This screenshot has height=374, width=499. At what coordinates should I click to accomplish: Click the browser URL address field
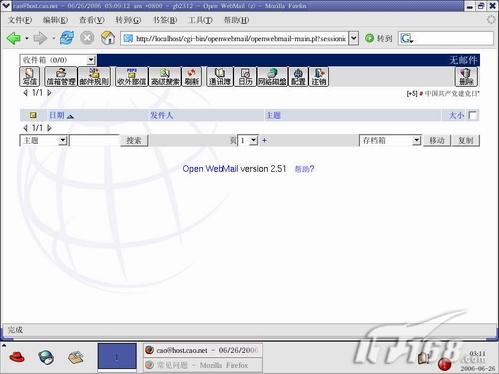[240, 39]
